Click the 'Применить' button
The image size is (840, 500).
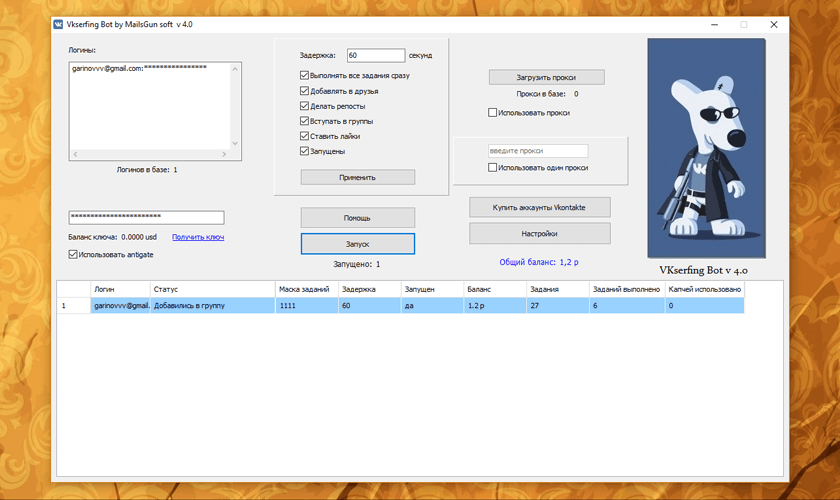point(357,177)
